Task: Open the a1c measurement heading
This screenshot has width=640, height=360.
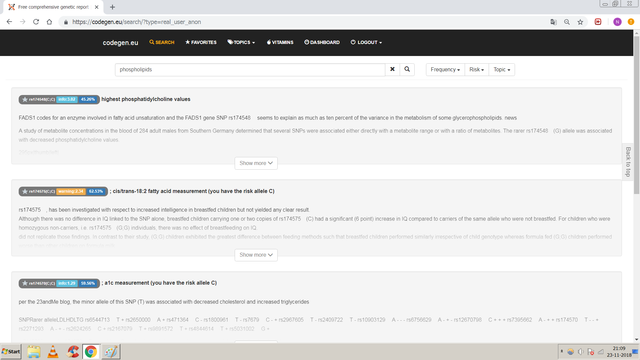Action: pyautogui.click(x=160, y=283)
